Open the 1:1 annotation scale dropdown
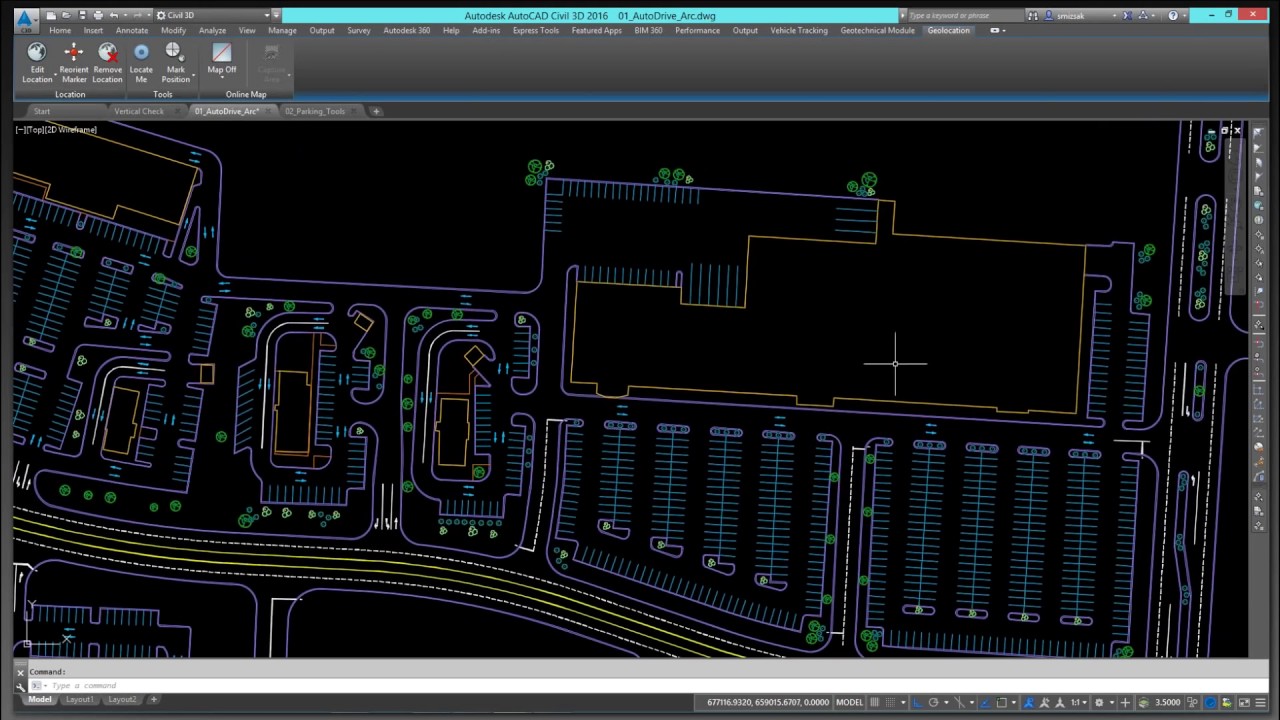Viewport: 1280px width, 720px height. 1078,702
